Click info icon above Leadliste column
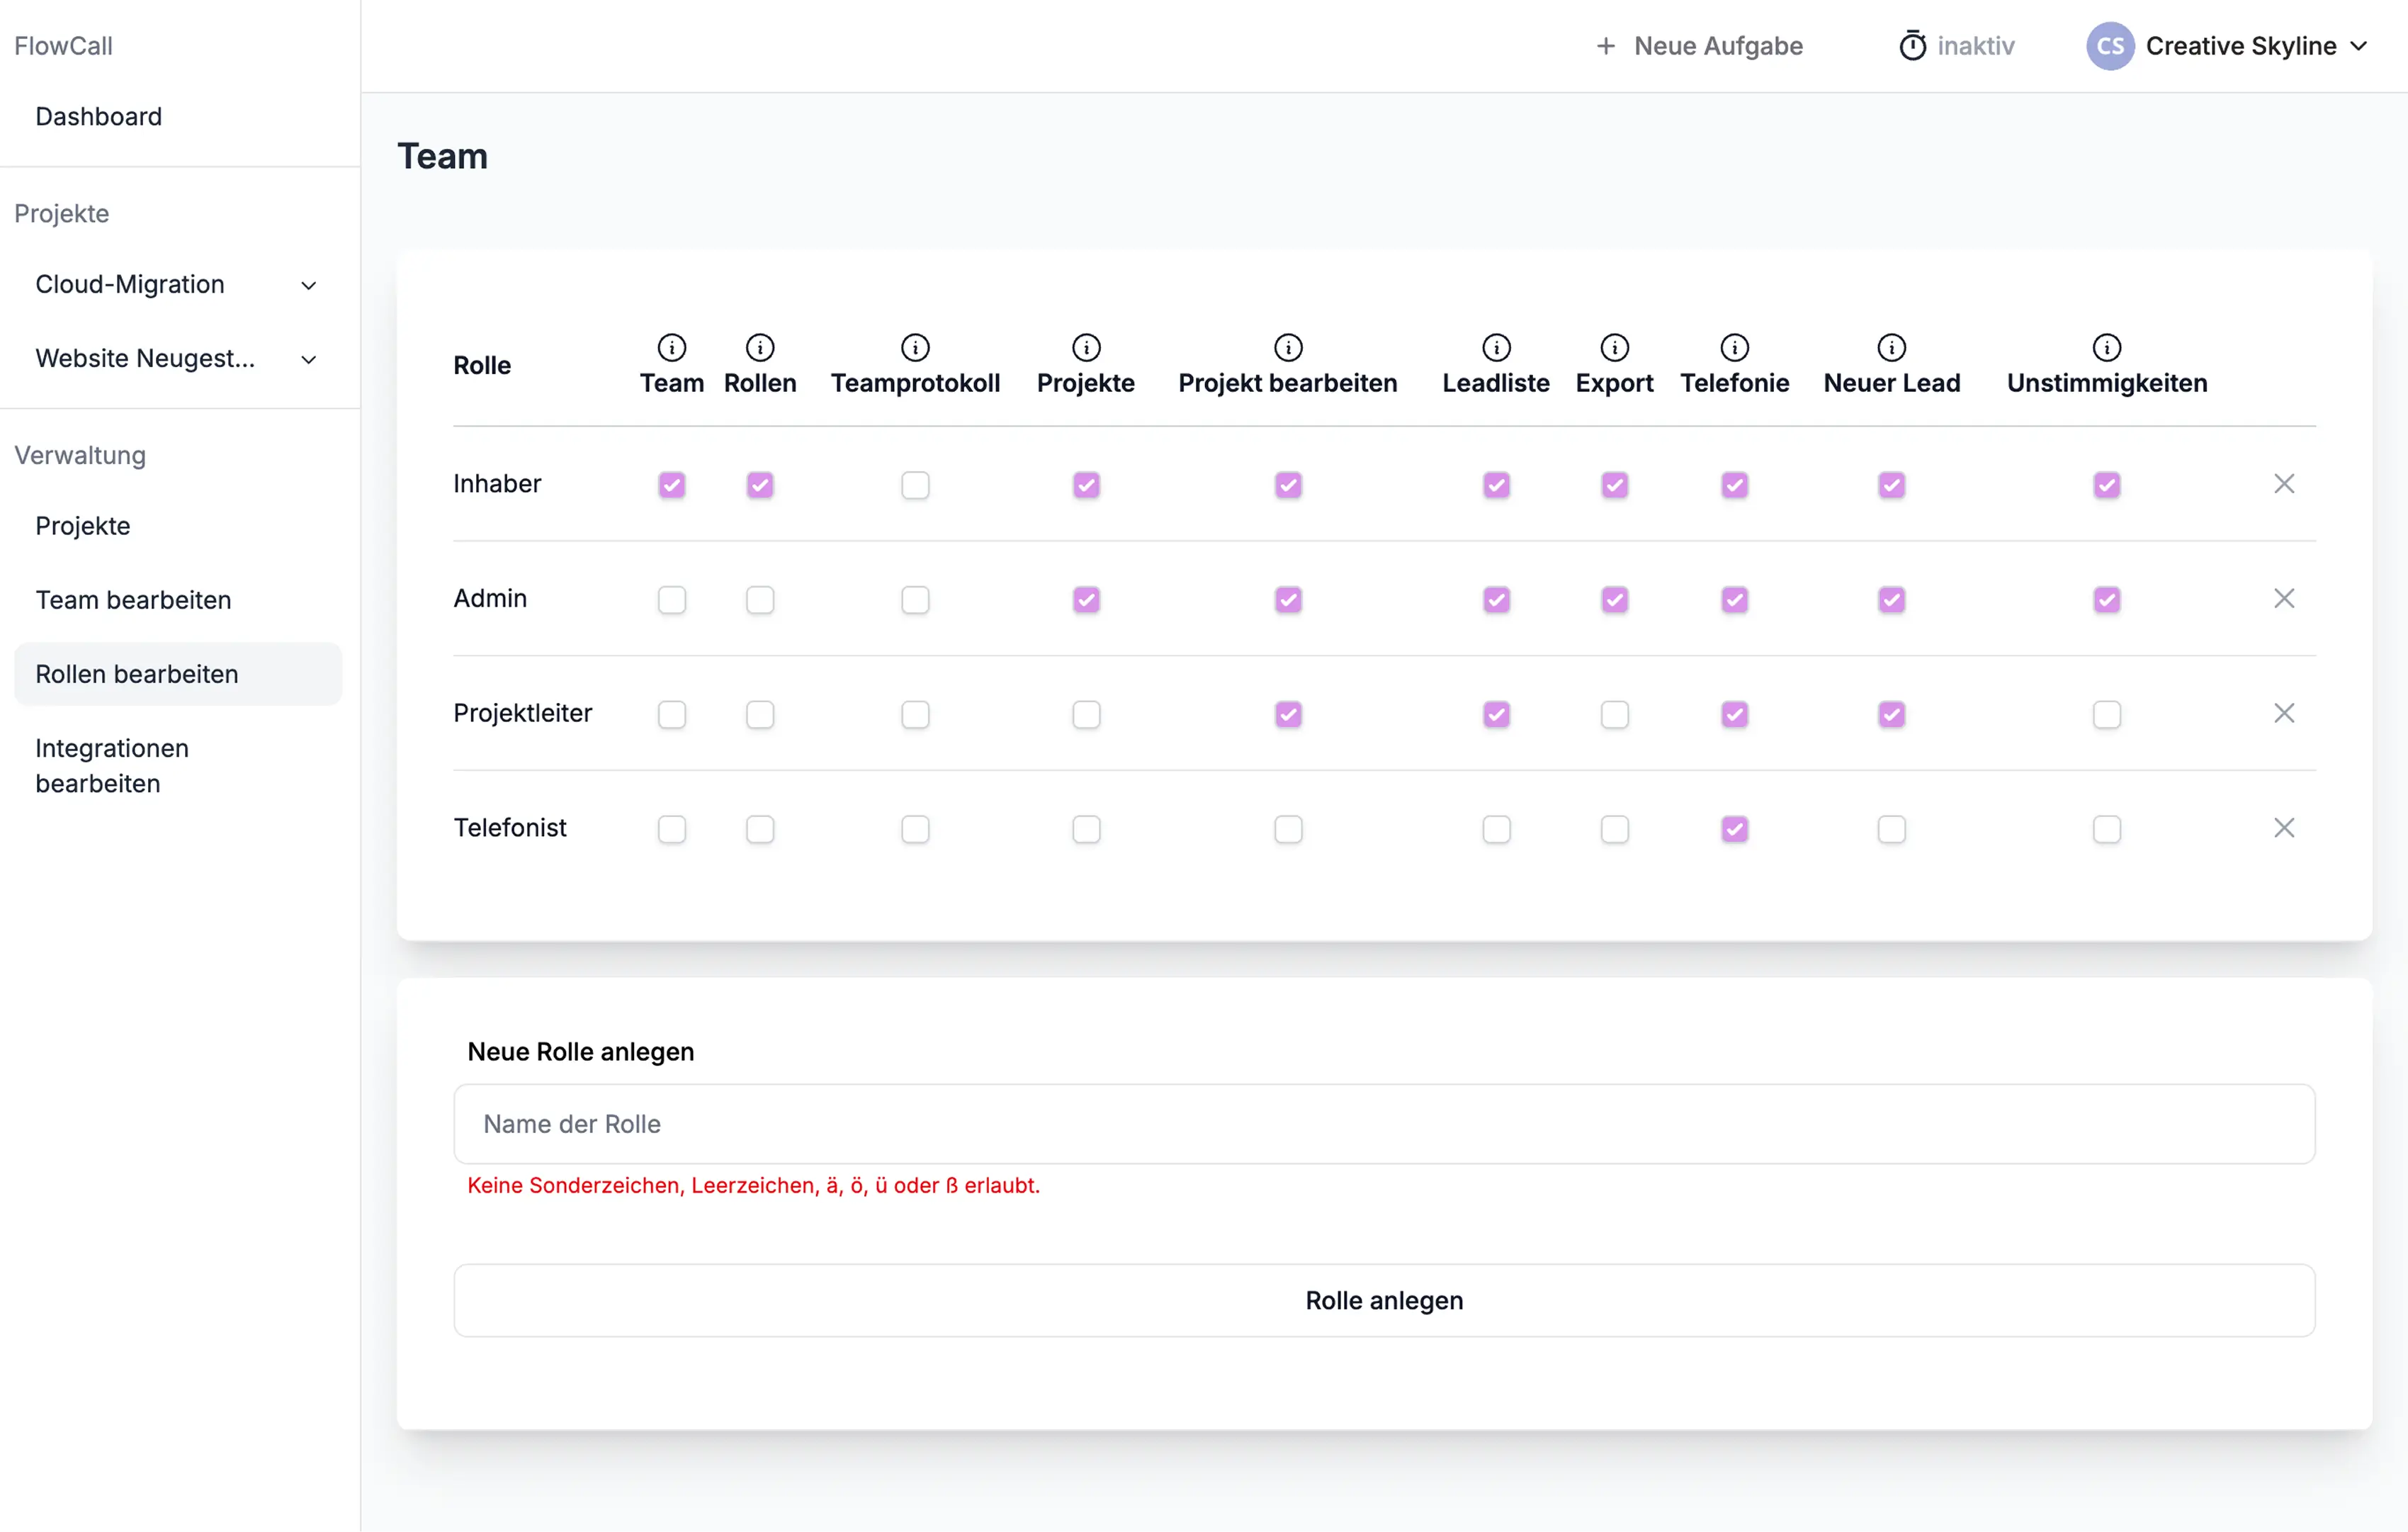2408x1532 pixels. [x=1496, y=347]
